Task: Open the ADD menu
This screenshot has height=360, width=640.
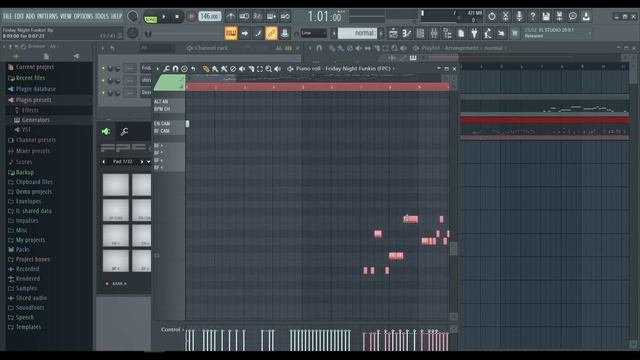Action: click(30, 16)
